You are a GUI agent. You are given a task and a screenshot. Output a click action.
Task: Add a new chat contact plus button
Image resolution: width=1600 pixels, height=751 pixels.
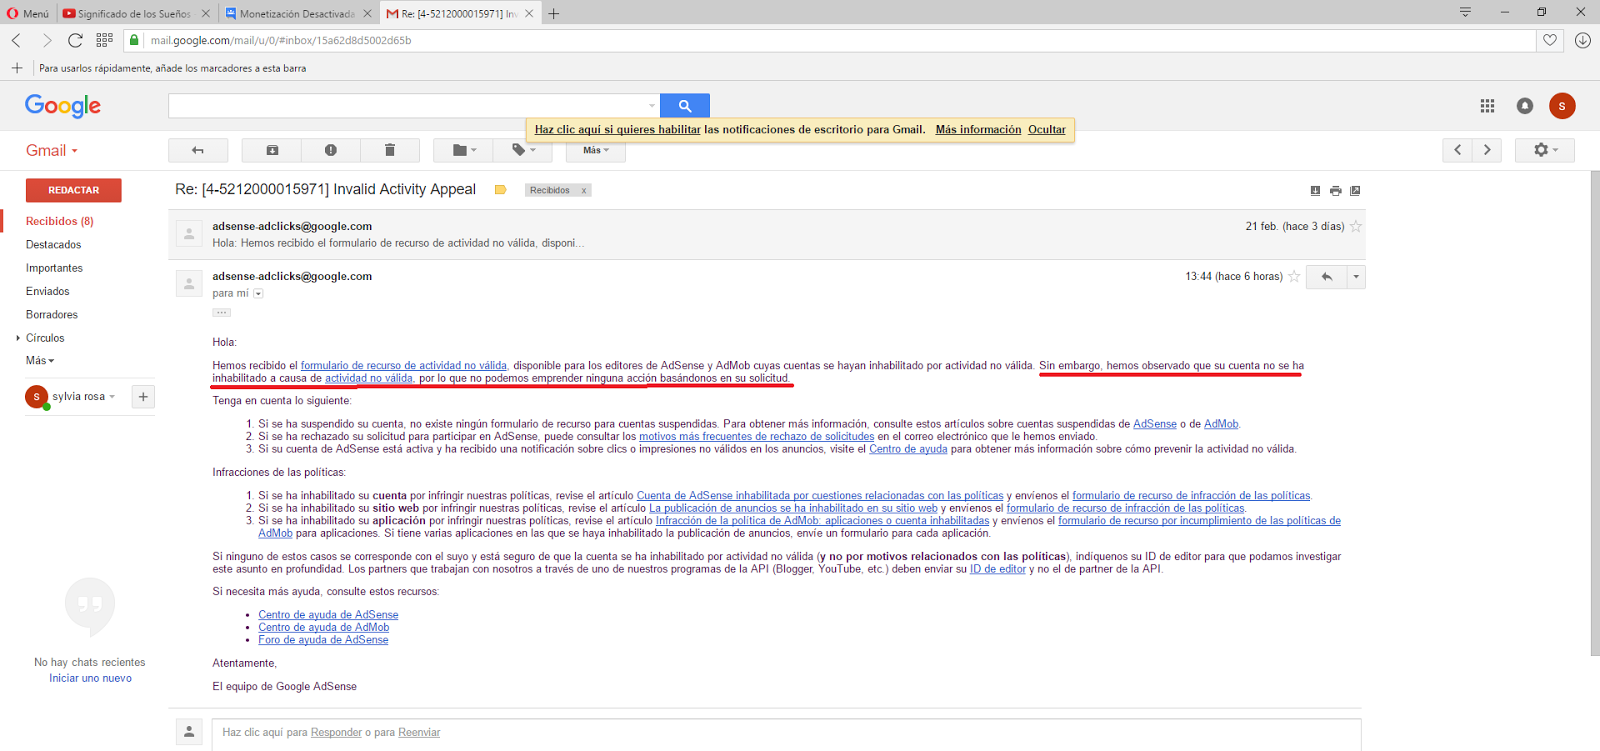[144, 397]
